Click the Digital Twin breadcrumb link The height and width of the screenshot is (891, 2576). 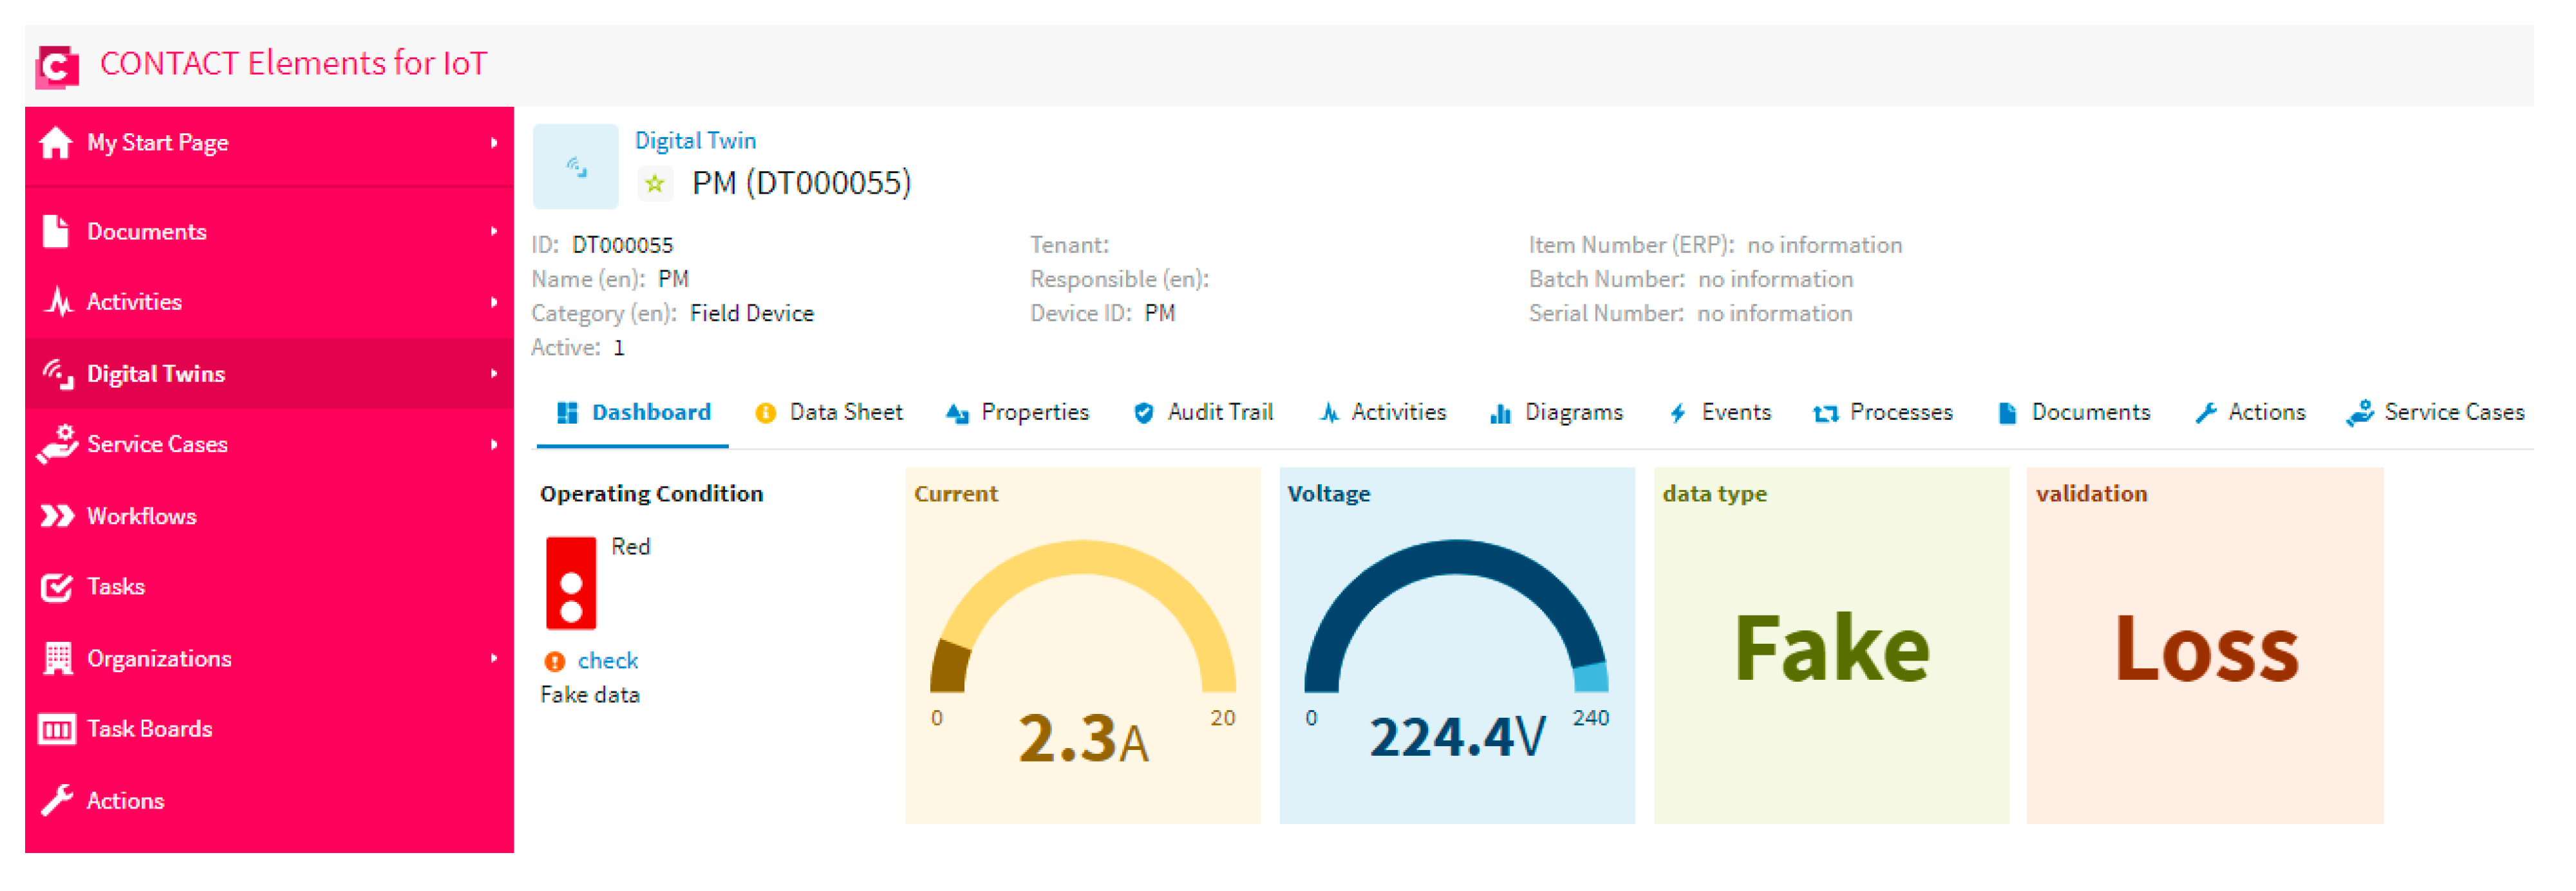click(x=695, y=141)
